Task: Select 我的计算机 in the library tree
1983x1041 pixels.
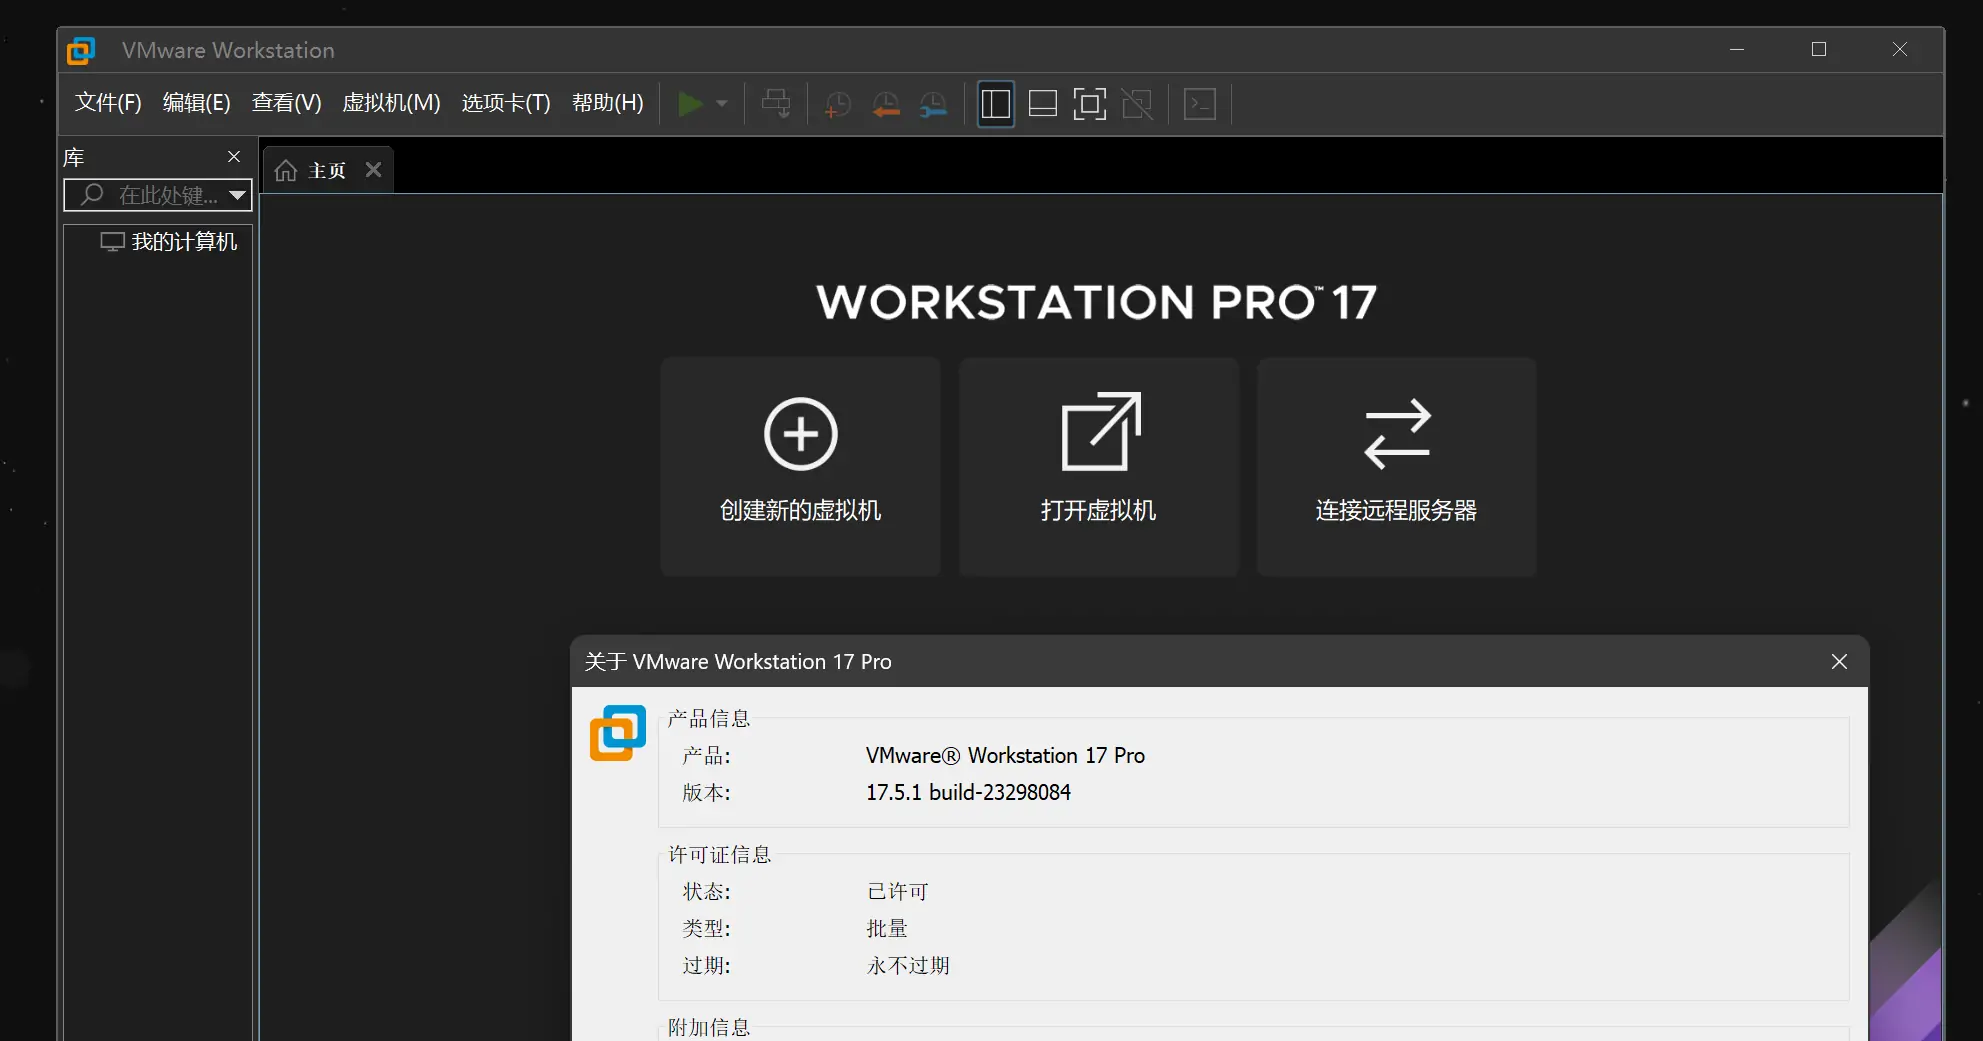Action: click(169, 242)
